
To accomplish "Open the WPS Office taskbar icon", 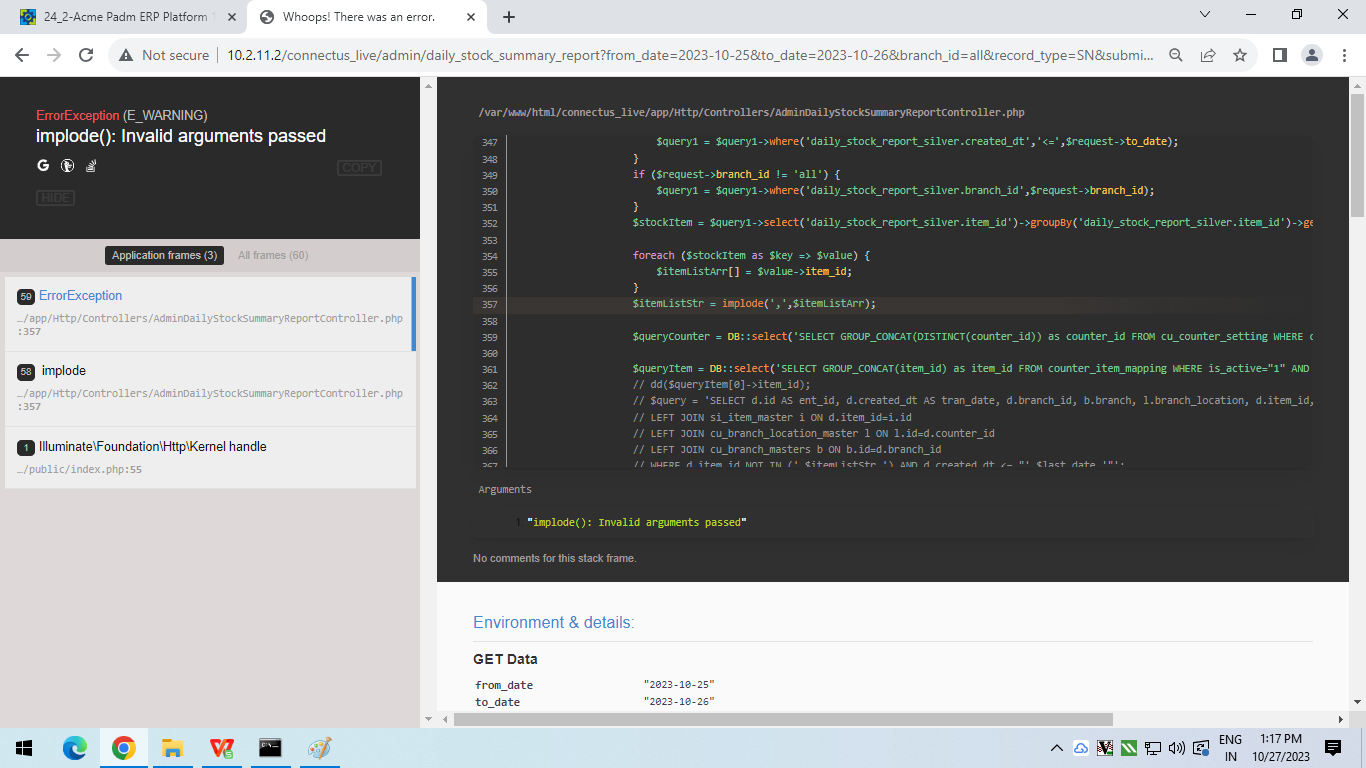I will (x=221, y=748).
